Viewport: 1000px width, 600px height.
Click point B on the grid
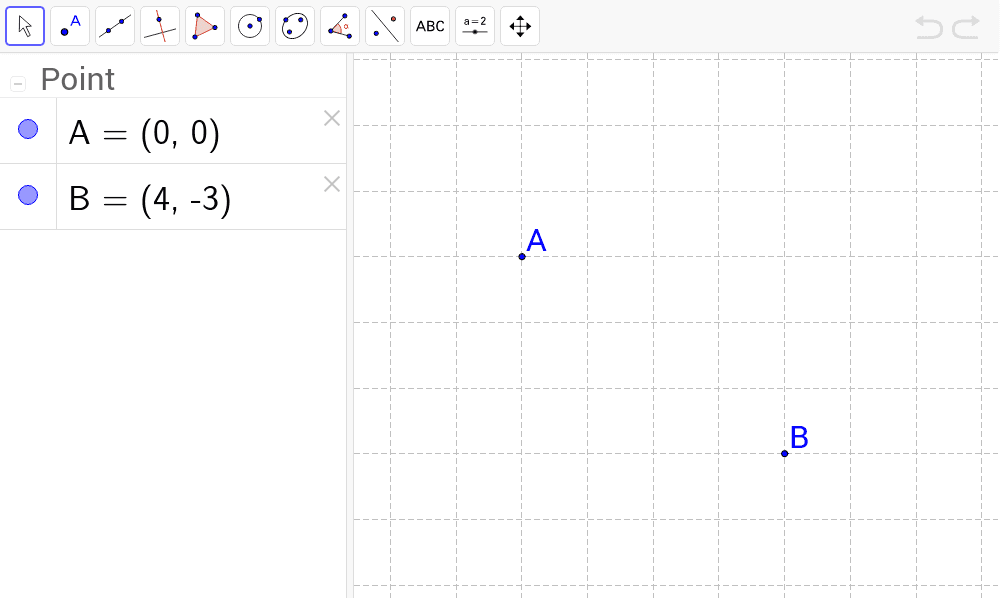tap(784, 453)
